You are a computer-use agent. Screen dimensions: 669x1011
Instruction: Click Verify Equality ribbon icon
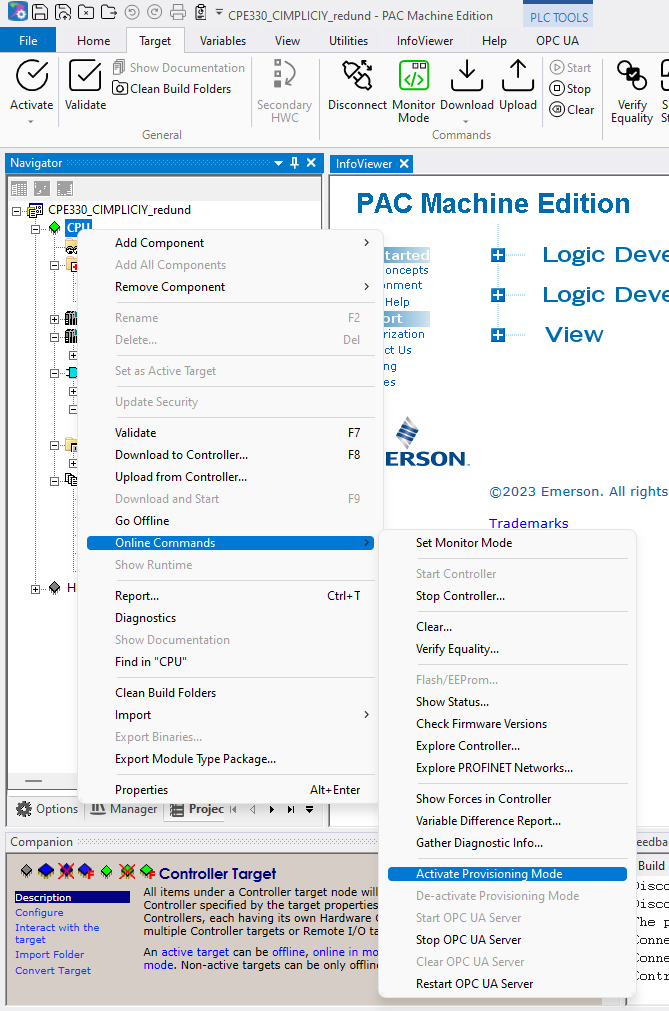pos(632,76)
